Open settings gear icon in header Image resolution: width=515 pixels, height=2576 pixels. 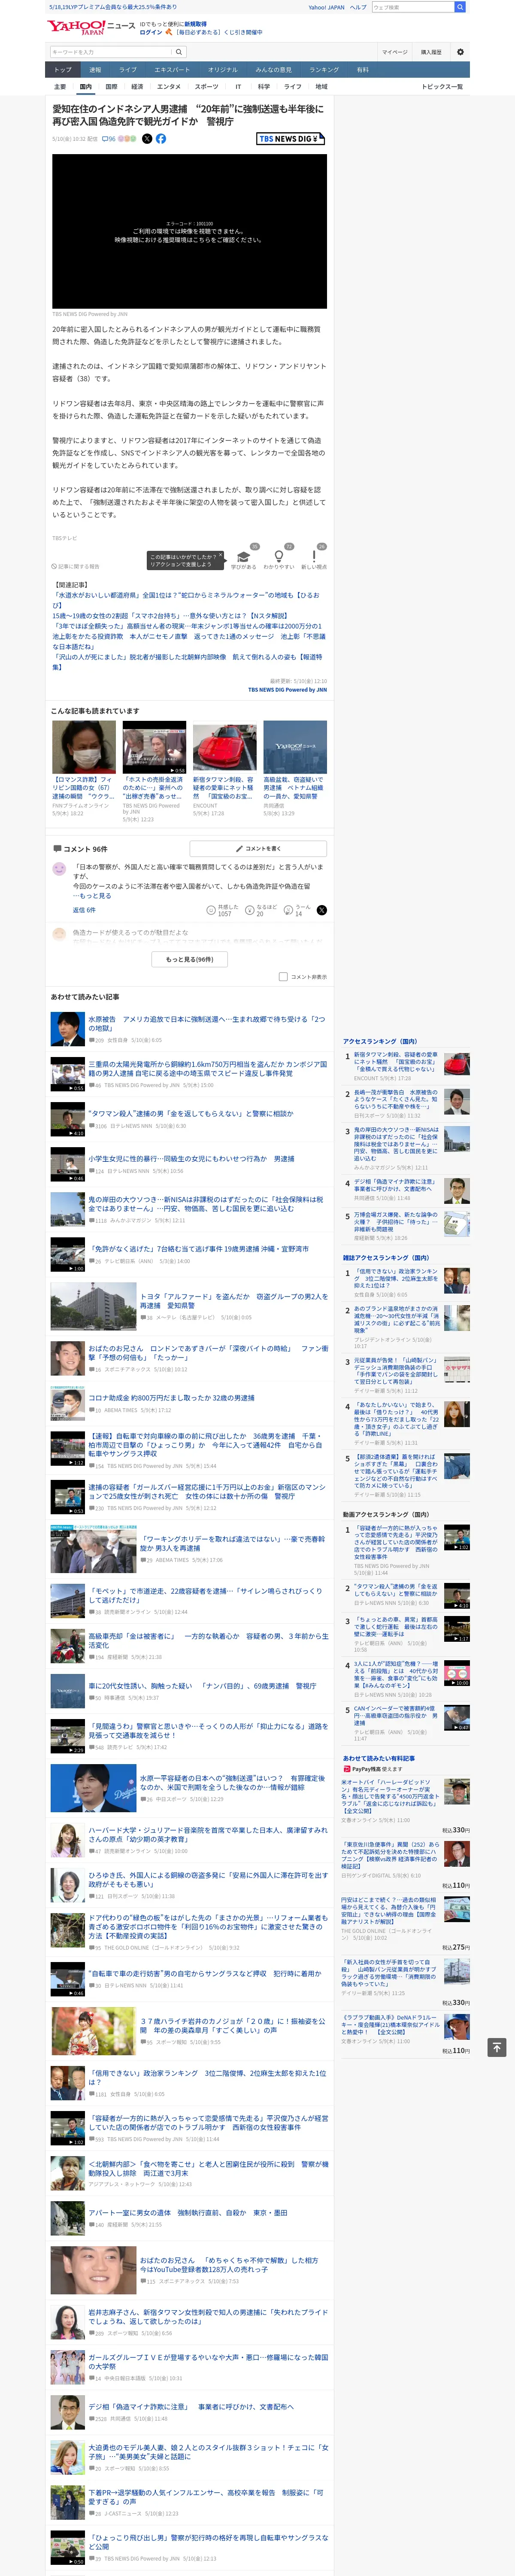click(460, 52)
